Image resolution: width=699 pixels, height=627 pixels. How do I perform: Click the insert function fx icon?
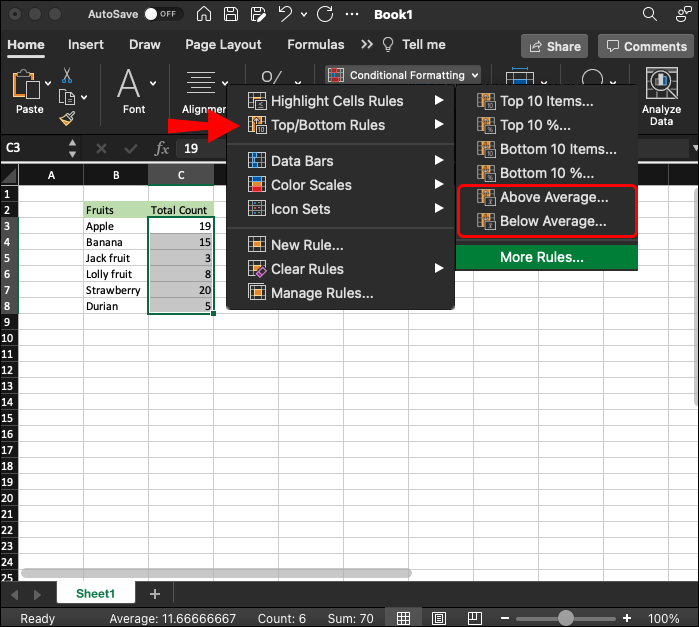click(x=162, y=148)
